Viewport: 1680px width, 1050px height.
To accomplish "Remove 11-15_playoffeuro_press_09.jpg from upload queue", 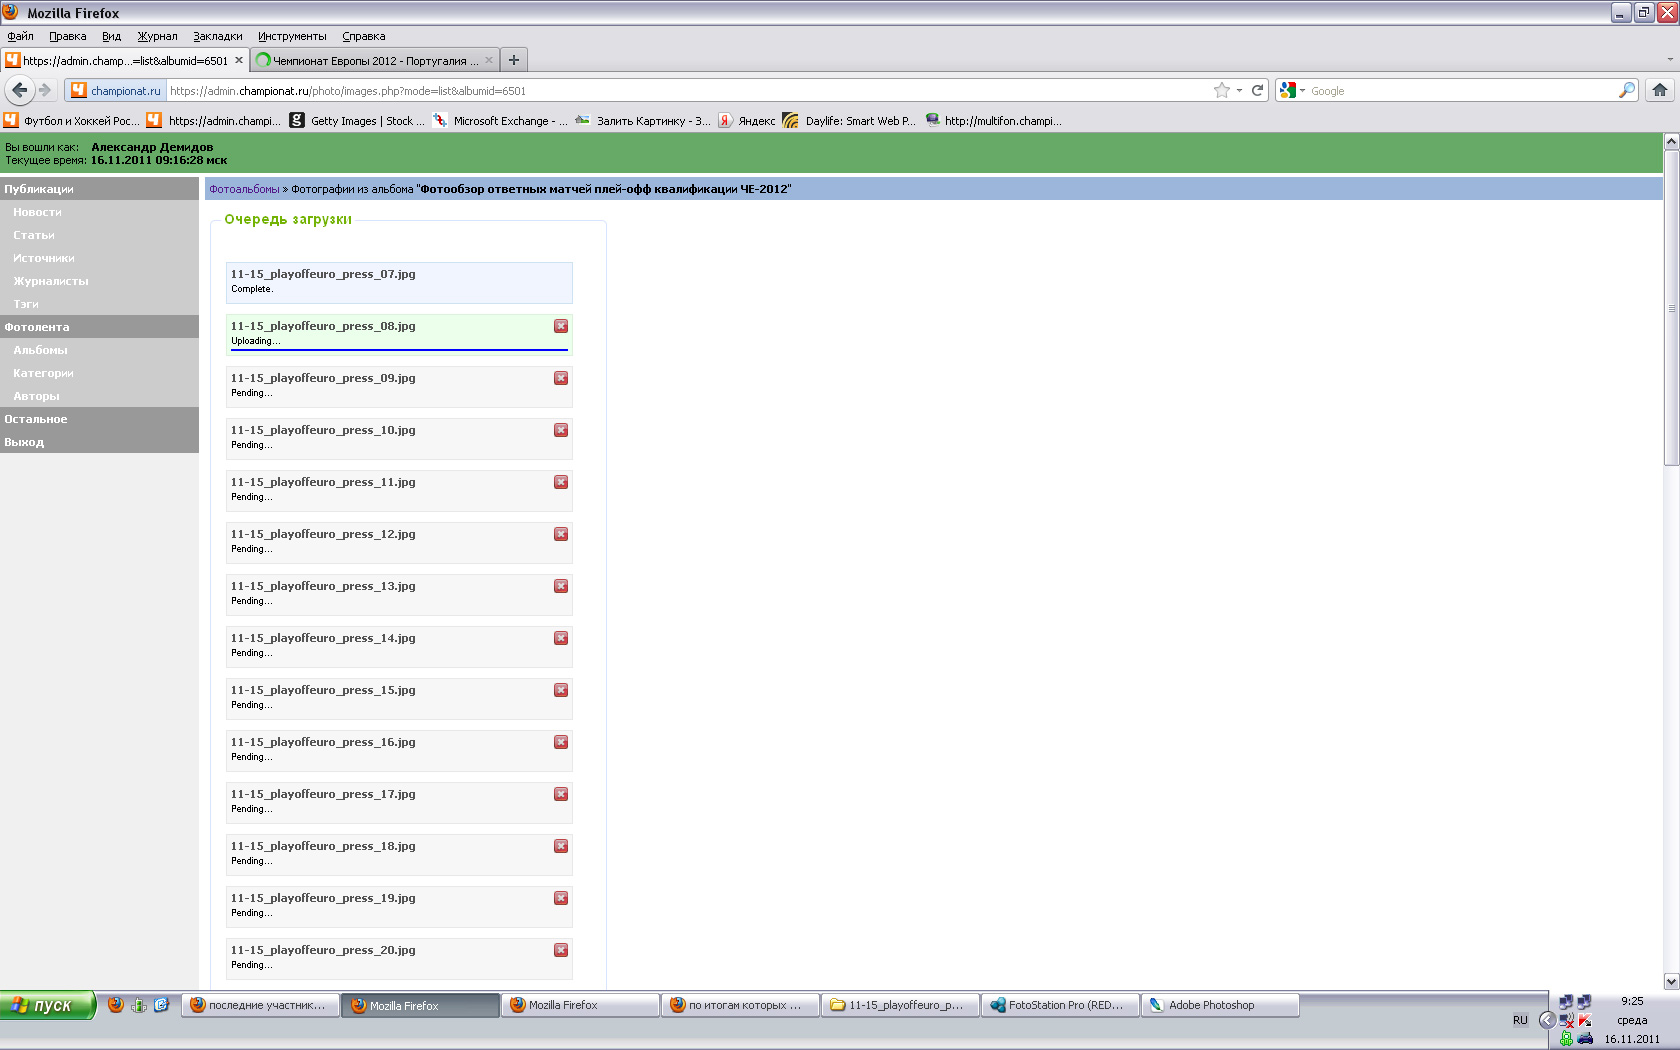I will (x=561, y=378).
